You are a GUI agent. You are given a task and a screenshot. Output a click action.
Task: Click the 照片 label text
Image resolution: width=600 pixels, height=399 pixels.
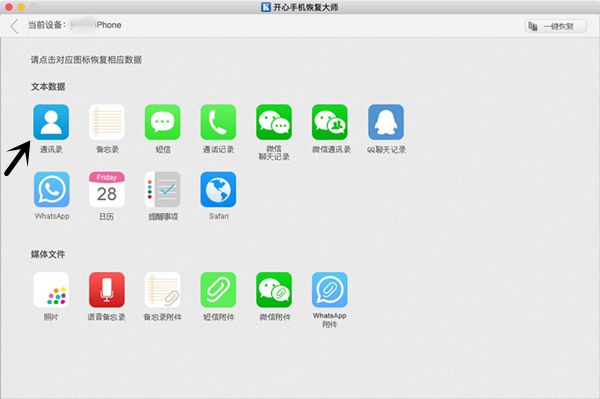(x=51, y=317)
